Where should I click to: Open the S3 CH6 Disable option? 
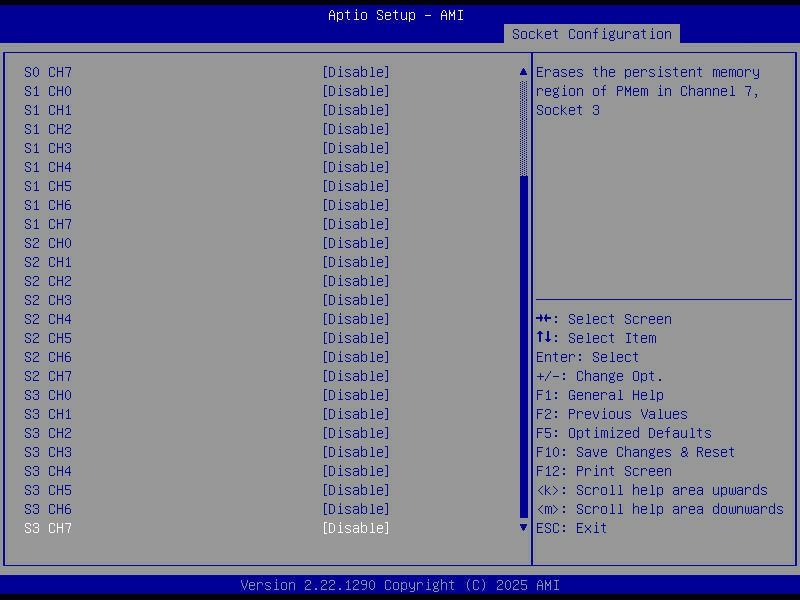(x=356, y=509)
